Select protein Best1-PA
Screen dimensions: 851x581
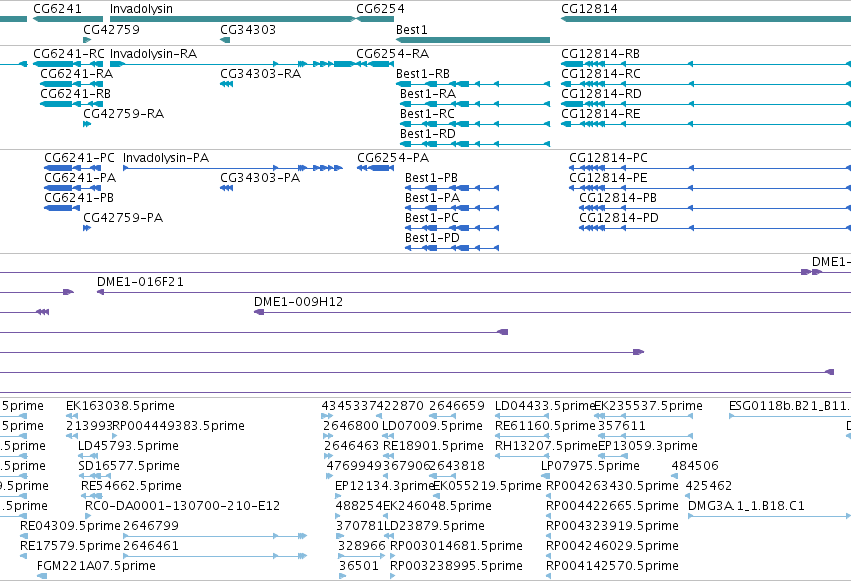point(452,208)
